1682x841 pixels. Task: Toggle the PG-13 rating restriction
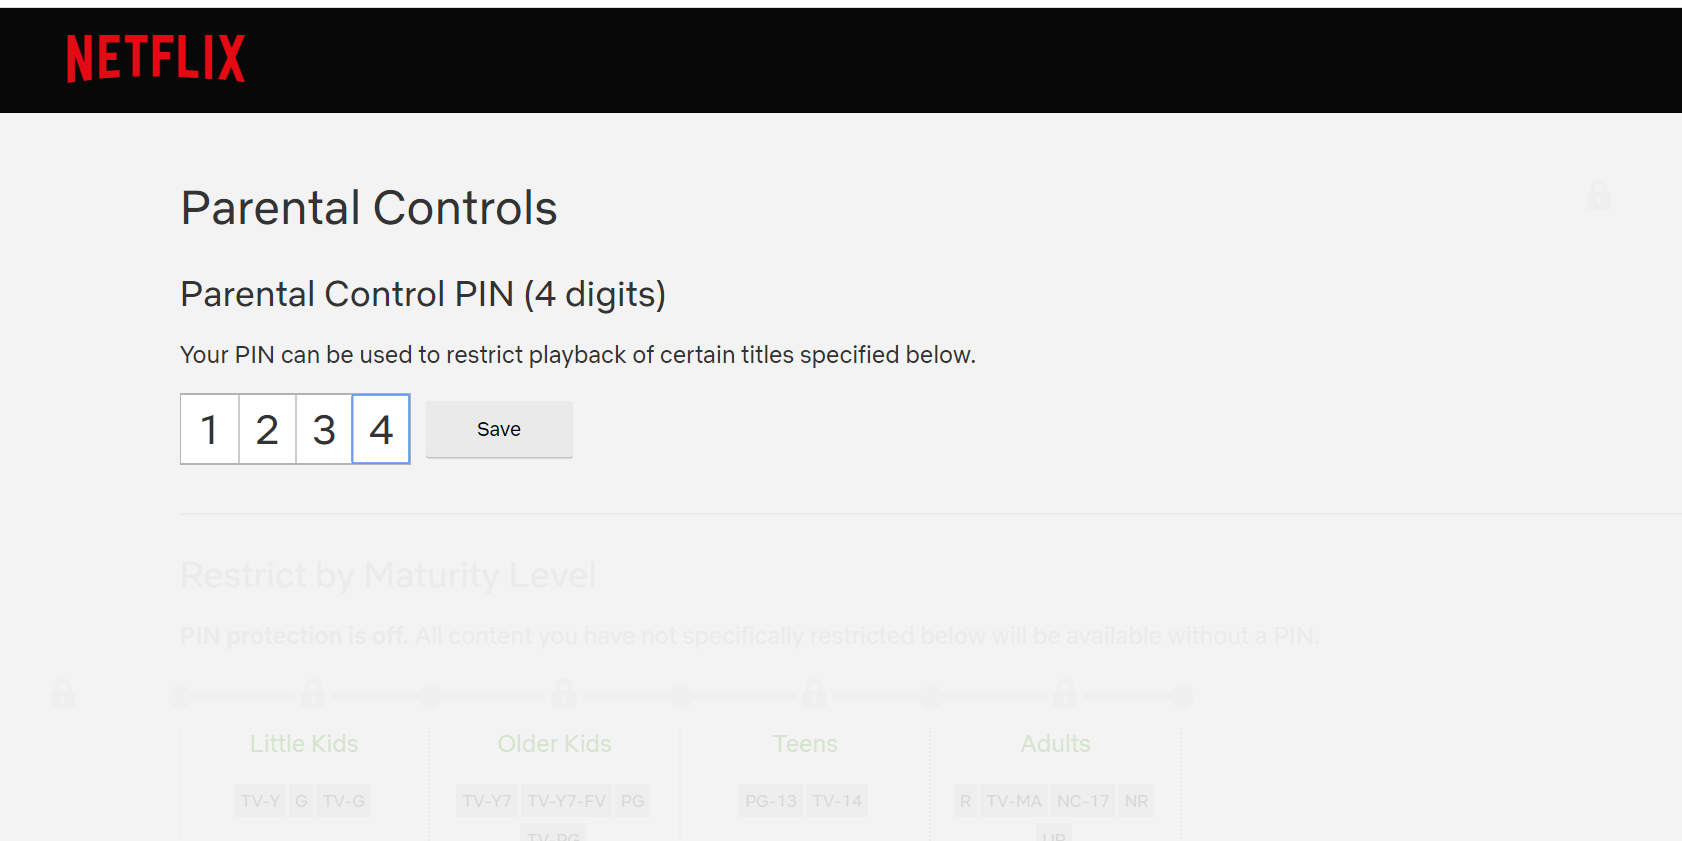pyautogui.click(x=770, y=800)
